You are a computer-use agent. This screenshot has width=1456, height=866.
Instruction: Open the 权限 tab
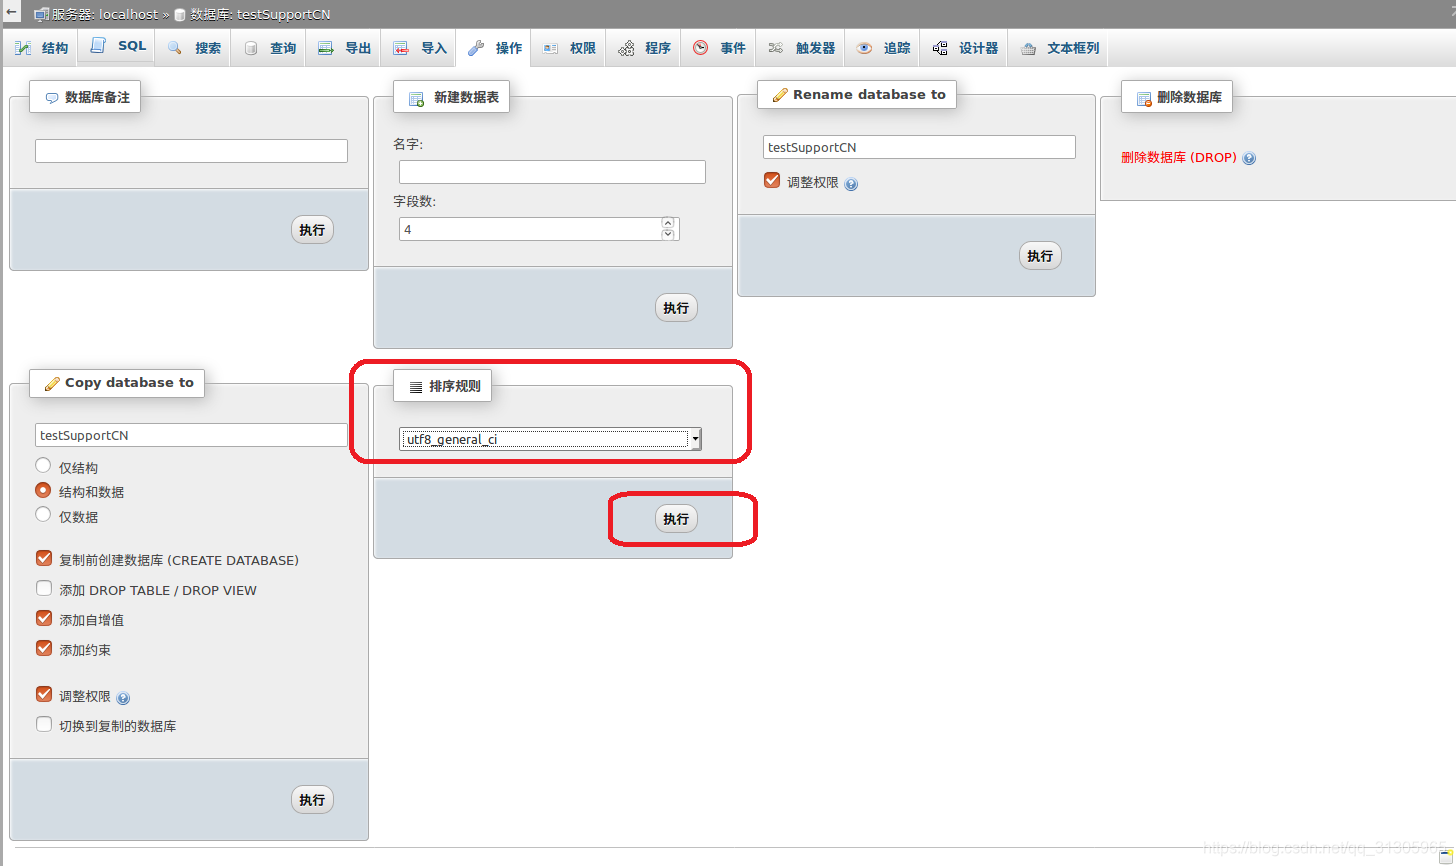click(570, 48)
